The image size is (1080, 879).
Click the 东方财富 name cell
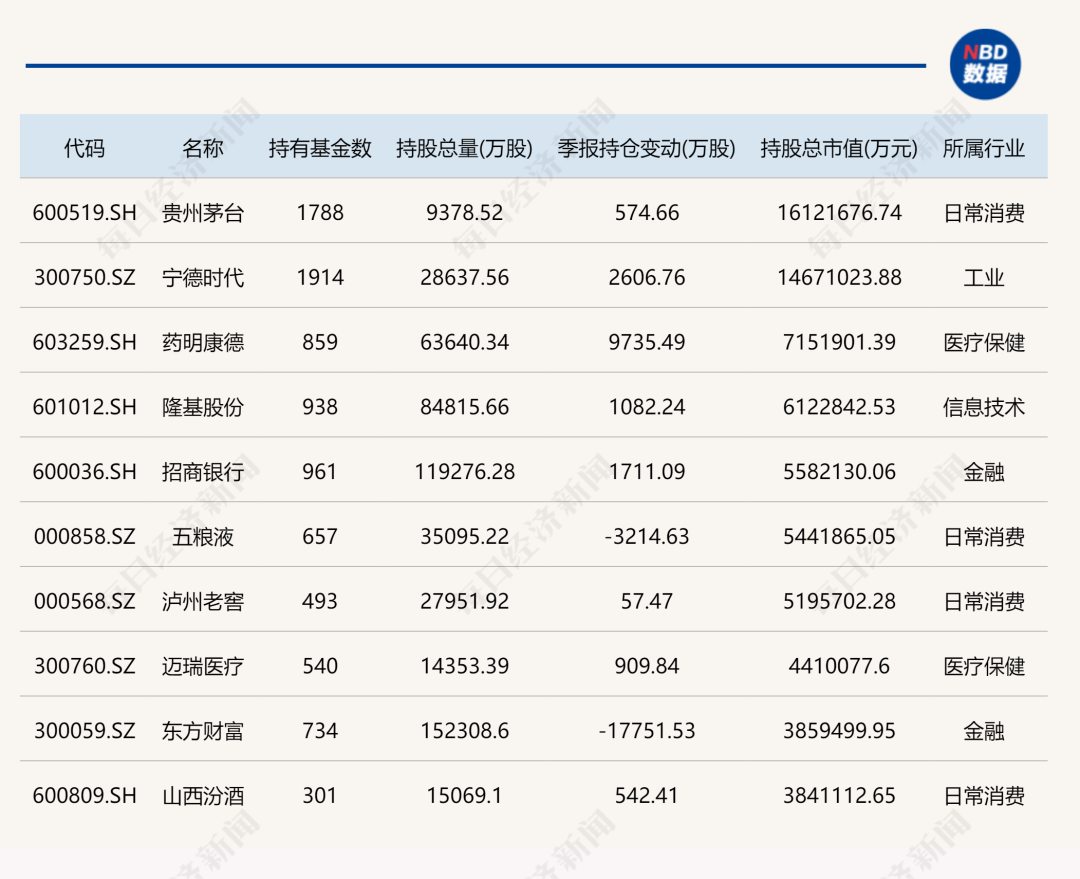click(202, 731)
